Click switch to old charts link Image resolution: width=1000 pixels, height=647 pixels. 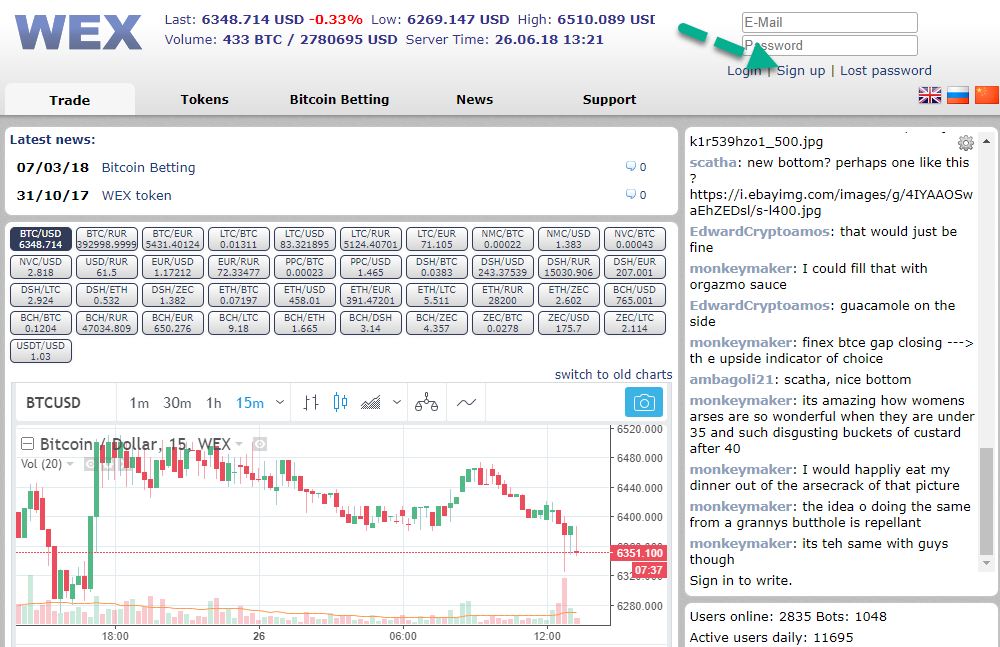pos(614,375)
